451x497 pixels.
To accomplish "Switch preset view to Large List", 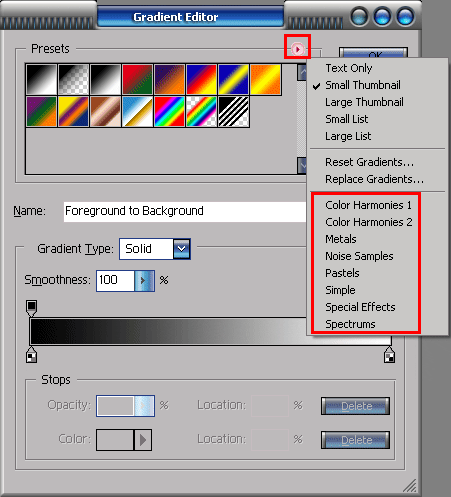I will (x=348, y=136).
